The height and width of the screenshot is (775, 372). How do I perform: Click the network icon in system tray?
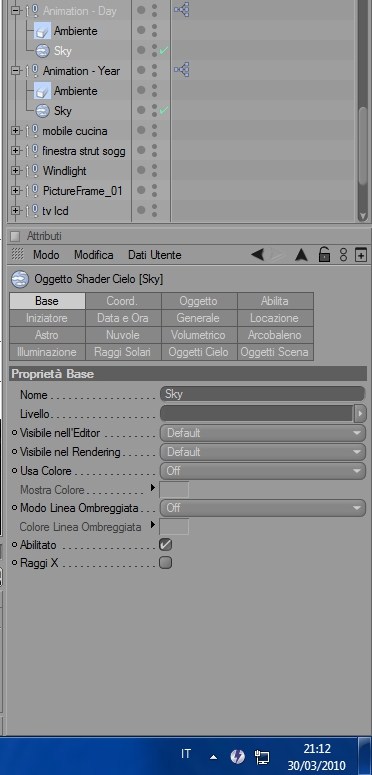(x=262, y=756)
